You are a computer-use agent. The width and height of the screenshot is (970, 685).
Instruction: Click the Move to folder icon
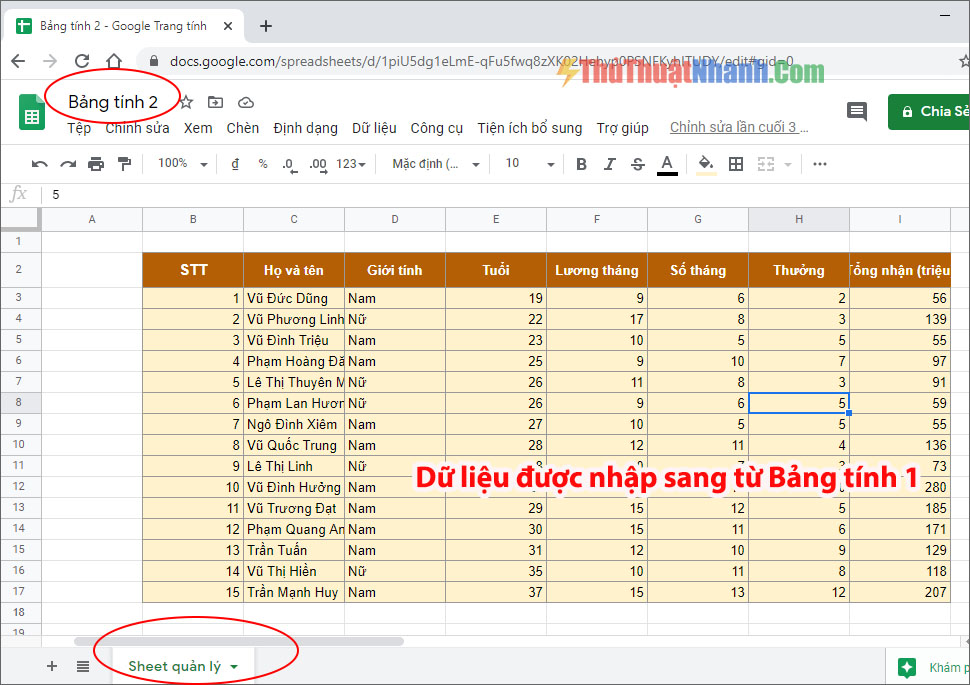pos(215,102)
